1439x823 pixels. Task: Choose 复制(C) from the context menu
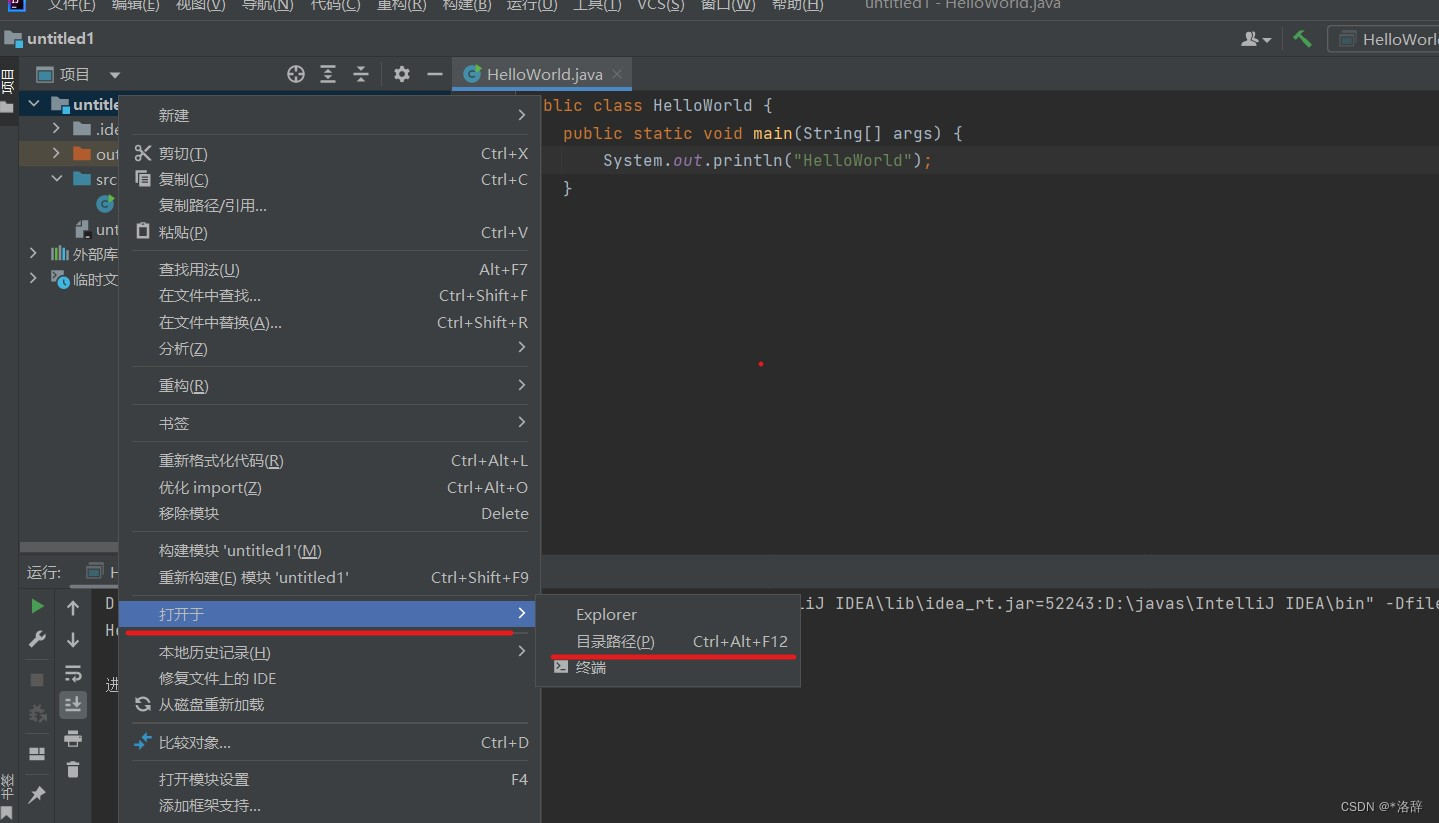(x=329, y=179)
